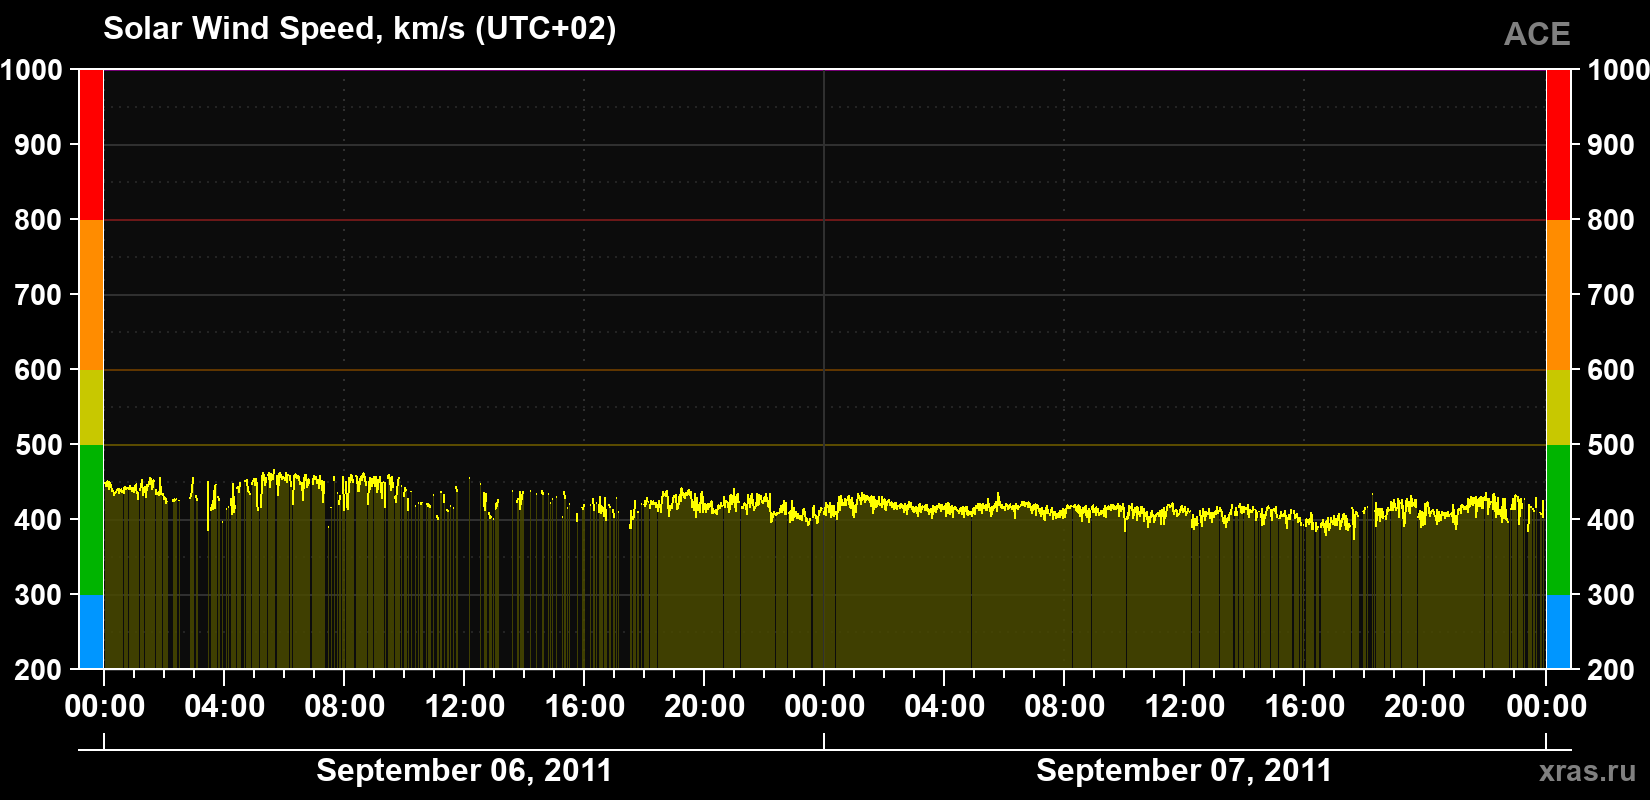Click the 700 value on the right axis
Image resolution: width=1650 pixels, height=800 pixels.
[1611, 295]
